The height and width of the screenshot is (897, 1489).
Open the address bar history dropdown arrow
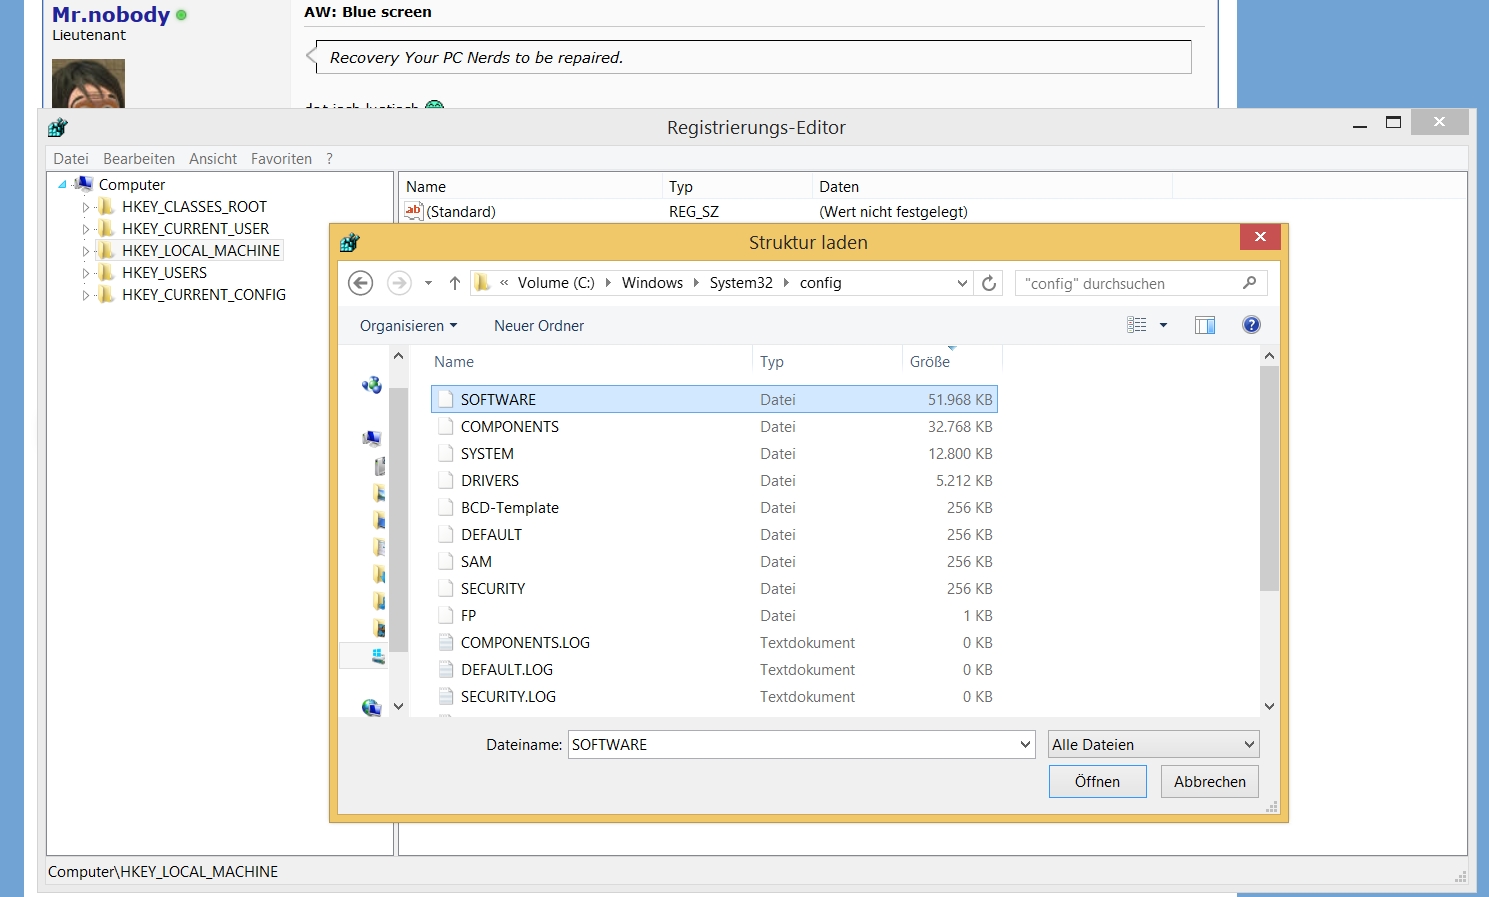[962, 283]
